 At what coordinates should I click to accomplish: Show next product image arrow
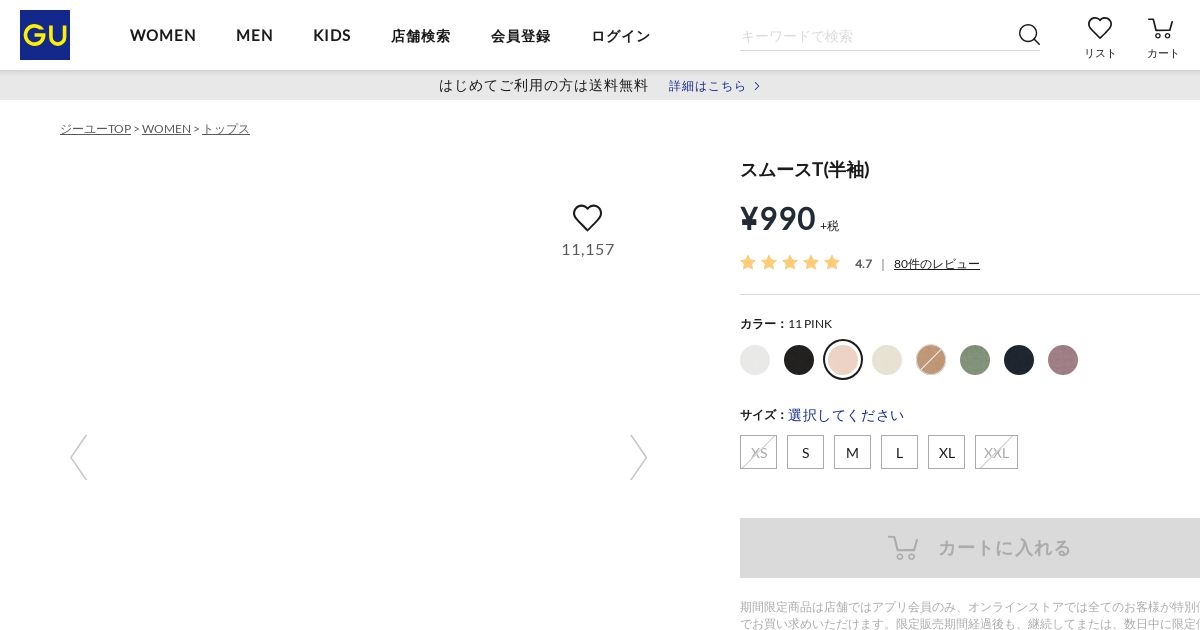click(x=638, y=457)
